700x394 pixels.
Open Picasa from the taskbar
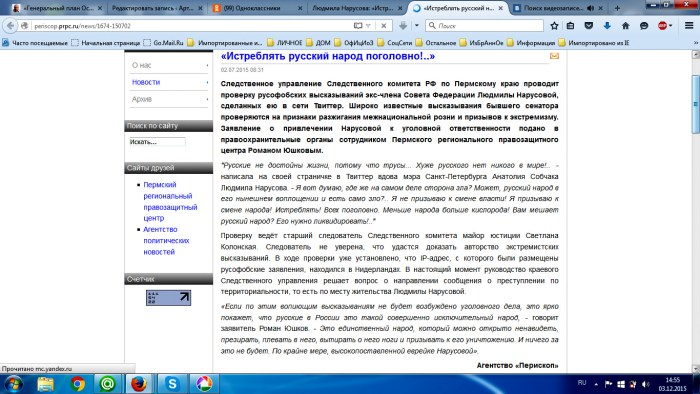(x=204, y=384)
